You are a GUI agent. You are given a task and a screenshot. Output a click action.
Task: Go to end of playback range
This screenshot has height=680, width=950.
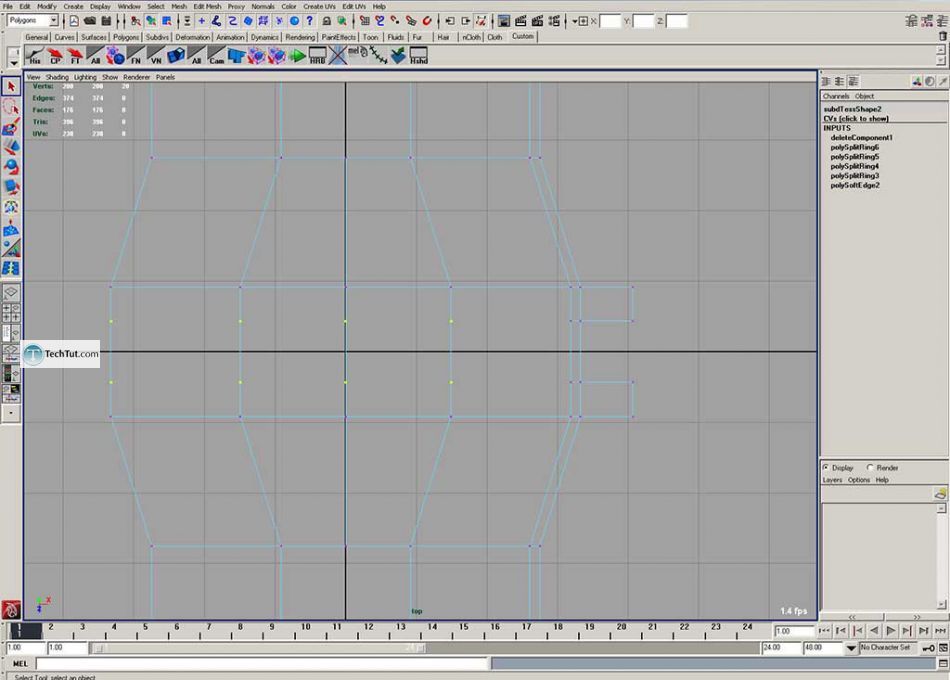coord(940,631)
